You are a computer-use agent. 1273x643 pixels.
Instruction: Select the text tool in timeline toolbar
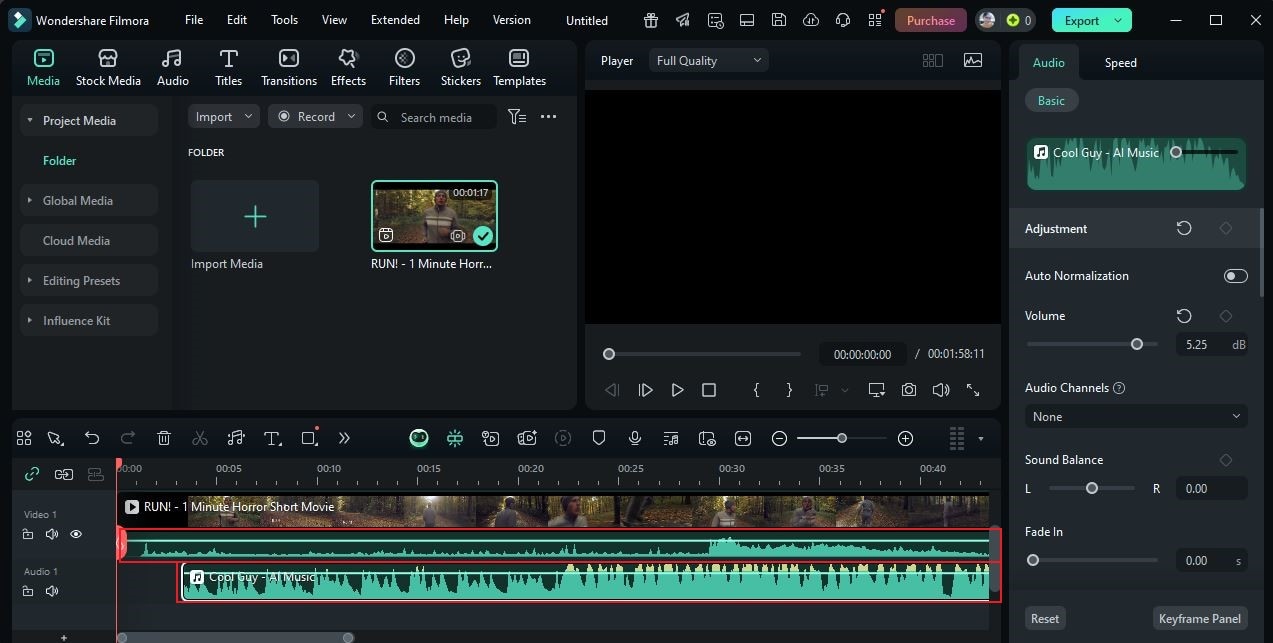pos(272,438)
